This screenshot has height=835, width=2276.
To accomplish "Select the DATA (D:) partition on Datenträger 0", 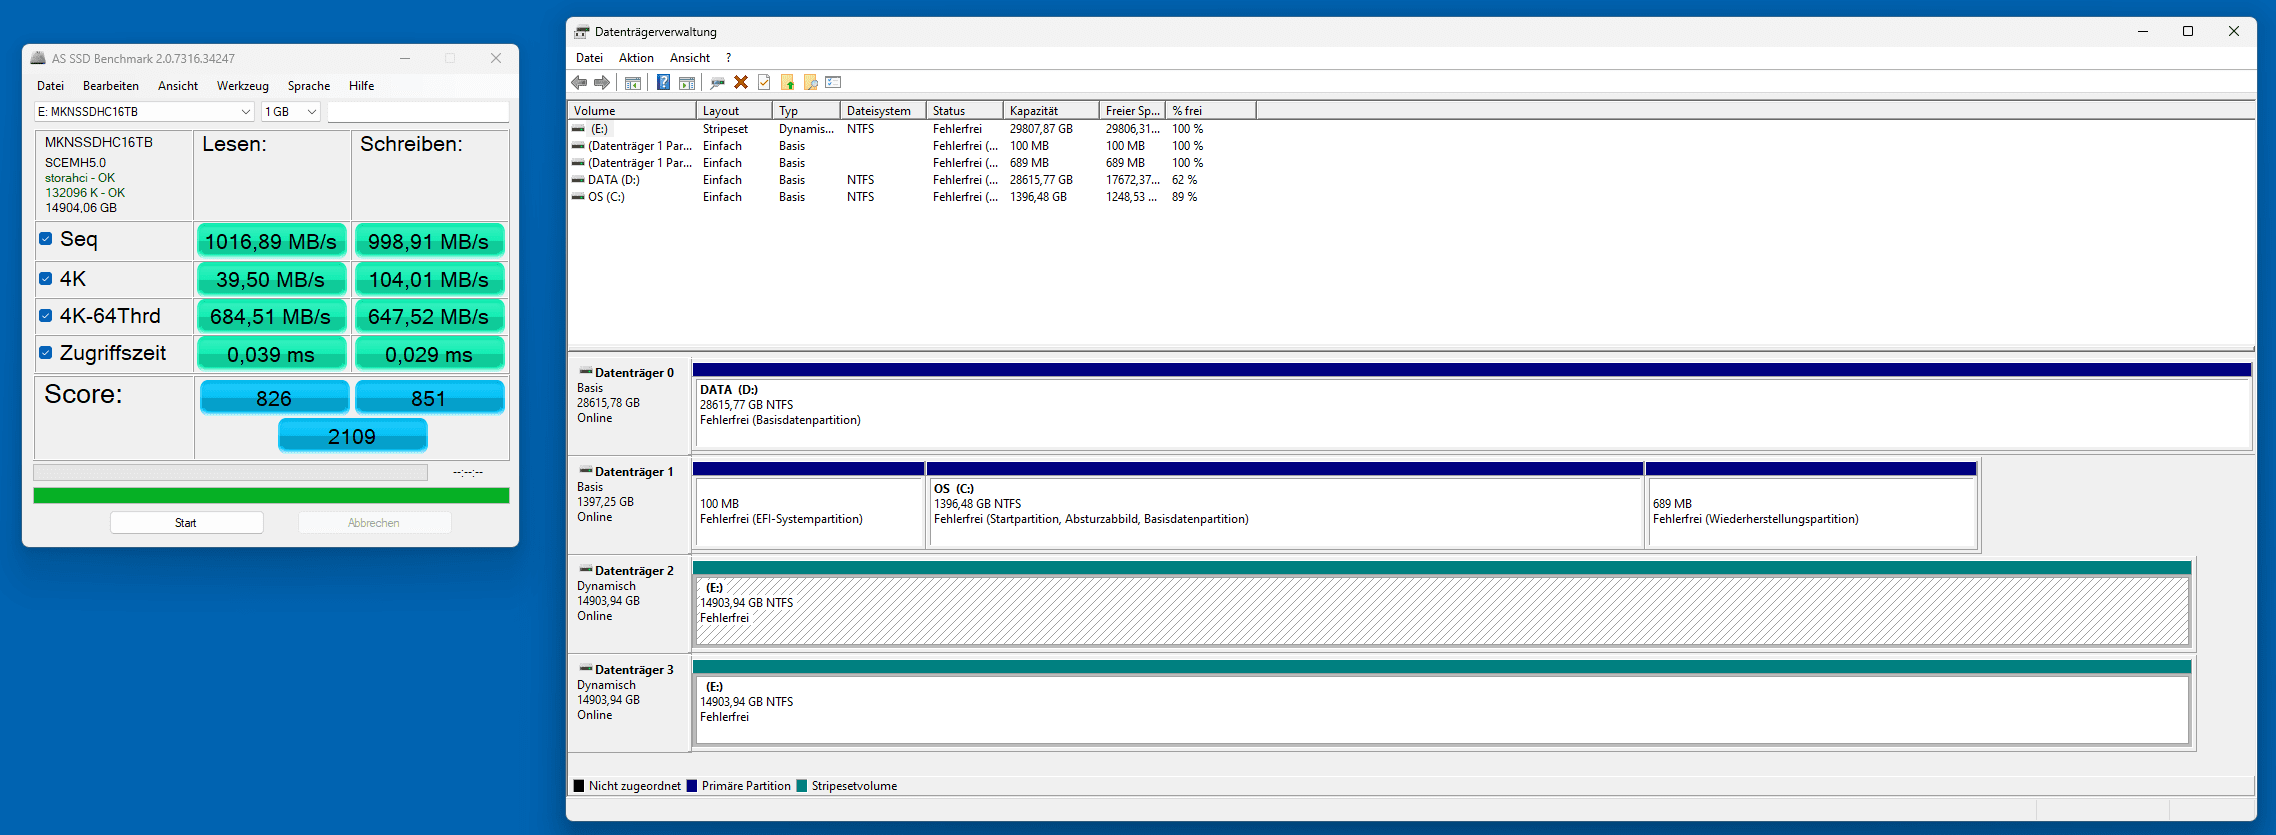I will pos(1472,413).
